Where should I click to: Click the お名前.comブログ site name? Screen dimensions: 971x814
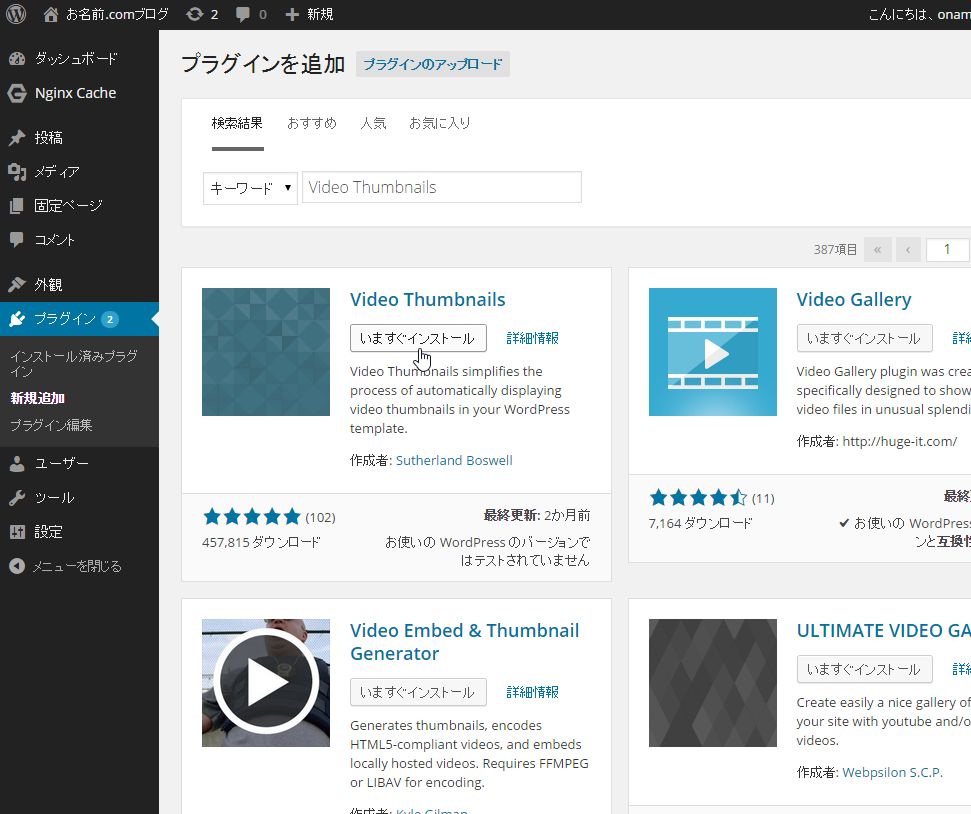tap(117, 14)
